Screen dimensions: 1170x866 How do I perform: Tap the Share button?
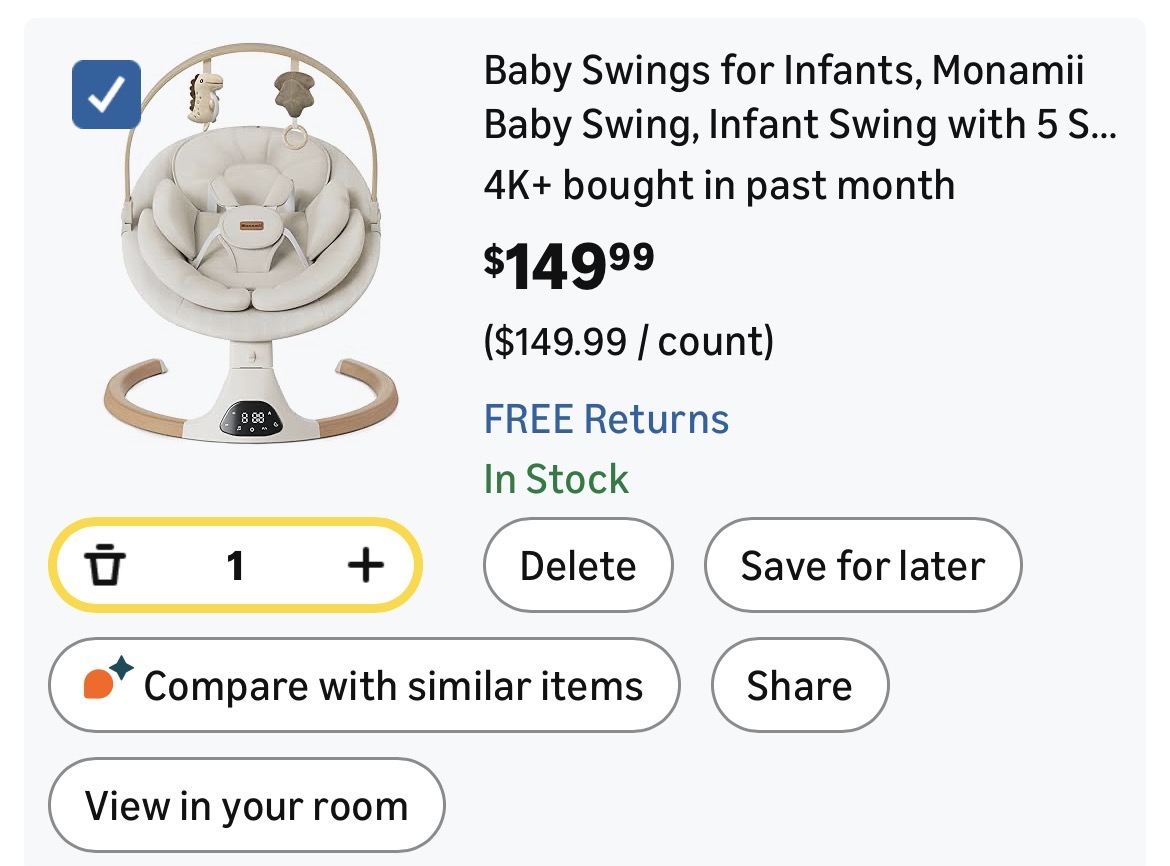(x=799, y=686)
